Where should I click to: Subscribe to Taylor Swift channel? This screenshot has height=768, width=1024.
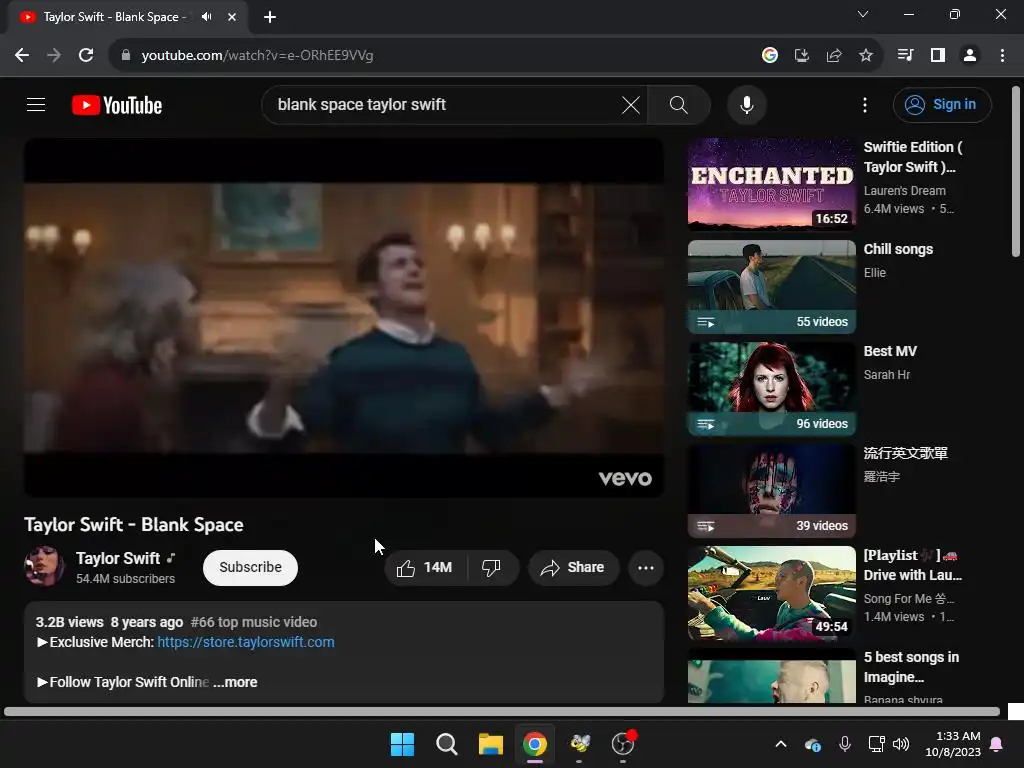click(x=250, y=568)
